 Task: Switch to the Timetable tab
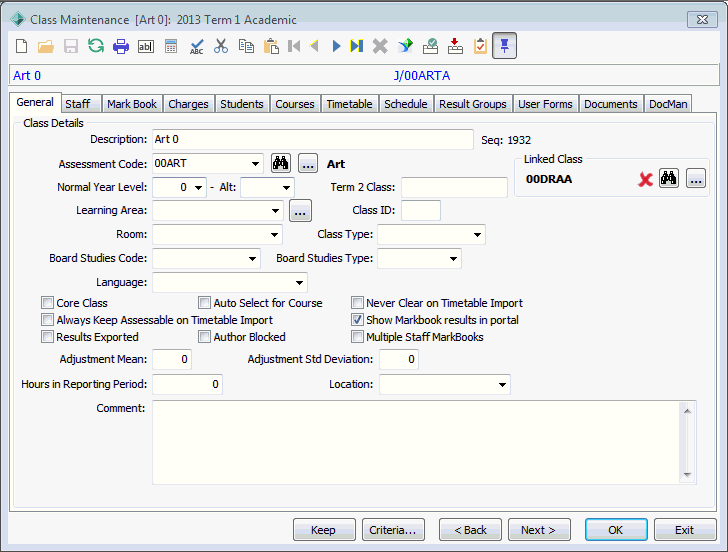(349, 104)
